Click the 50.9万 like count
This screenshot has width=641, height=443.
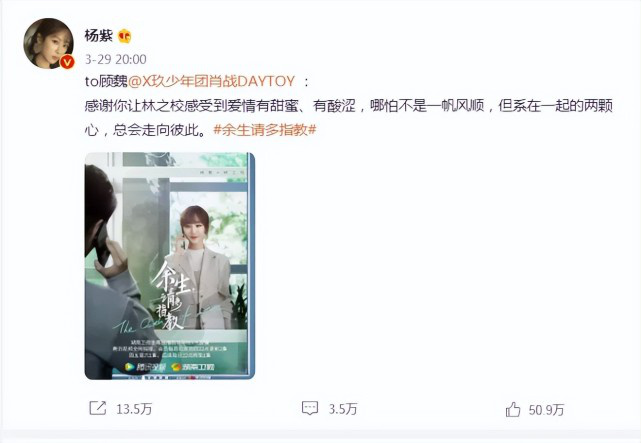pos(546,409)
